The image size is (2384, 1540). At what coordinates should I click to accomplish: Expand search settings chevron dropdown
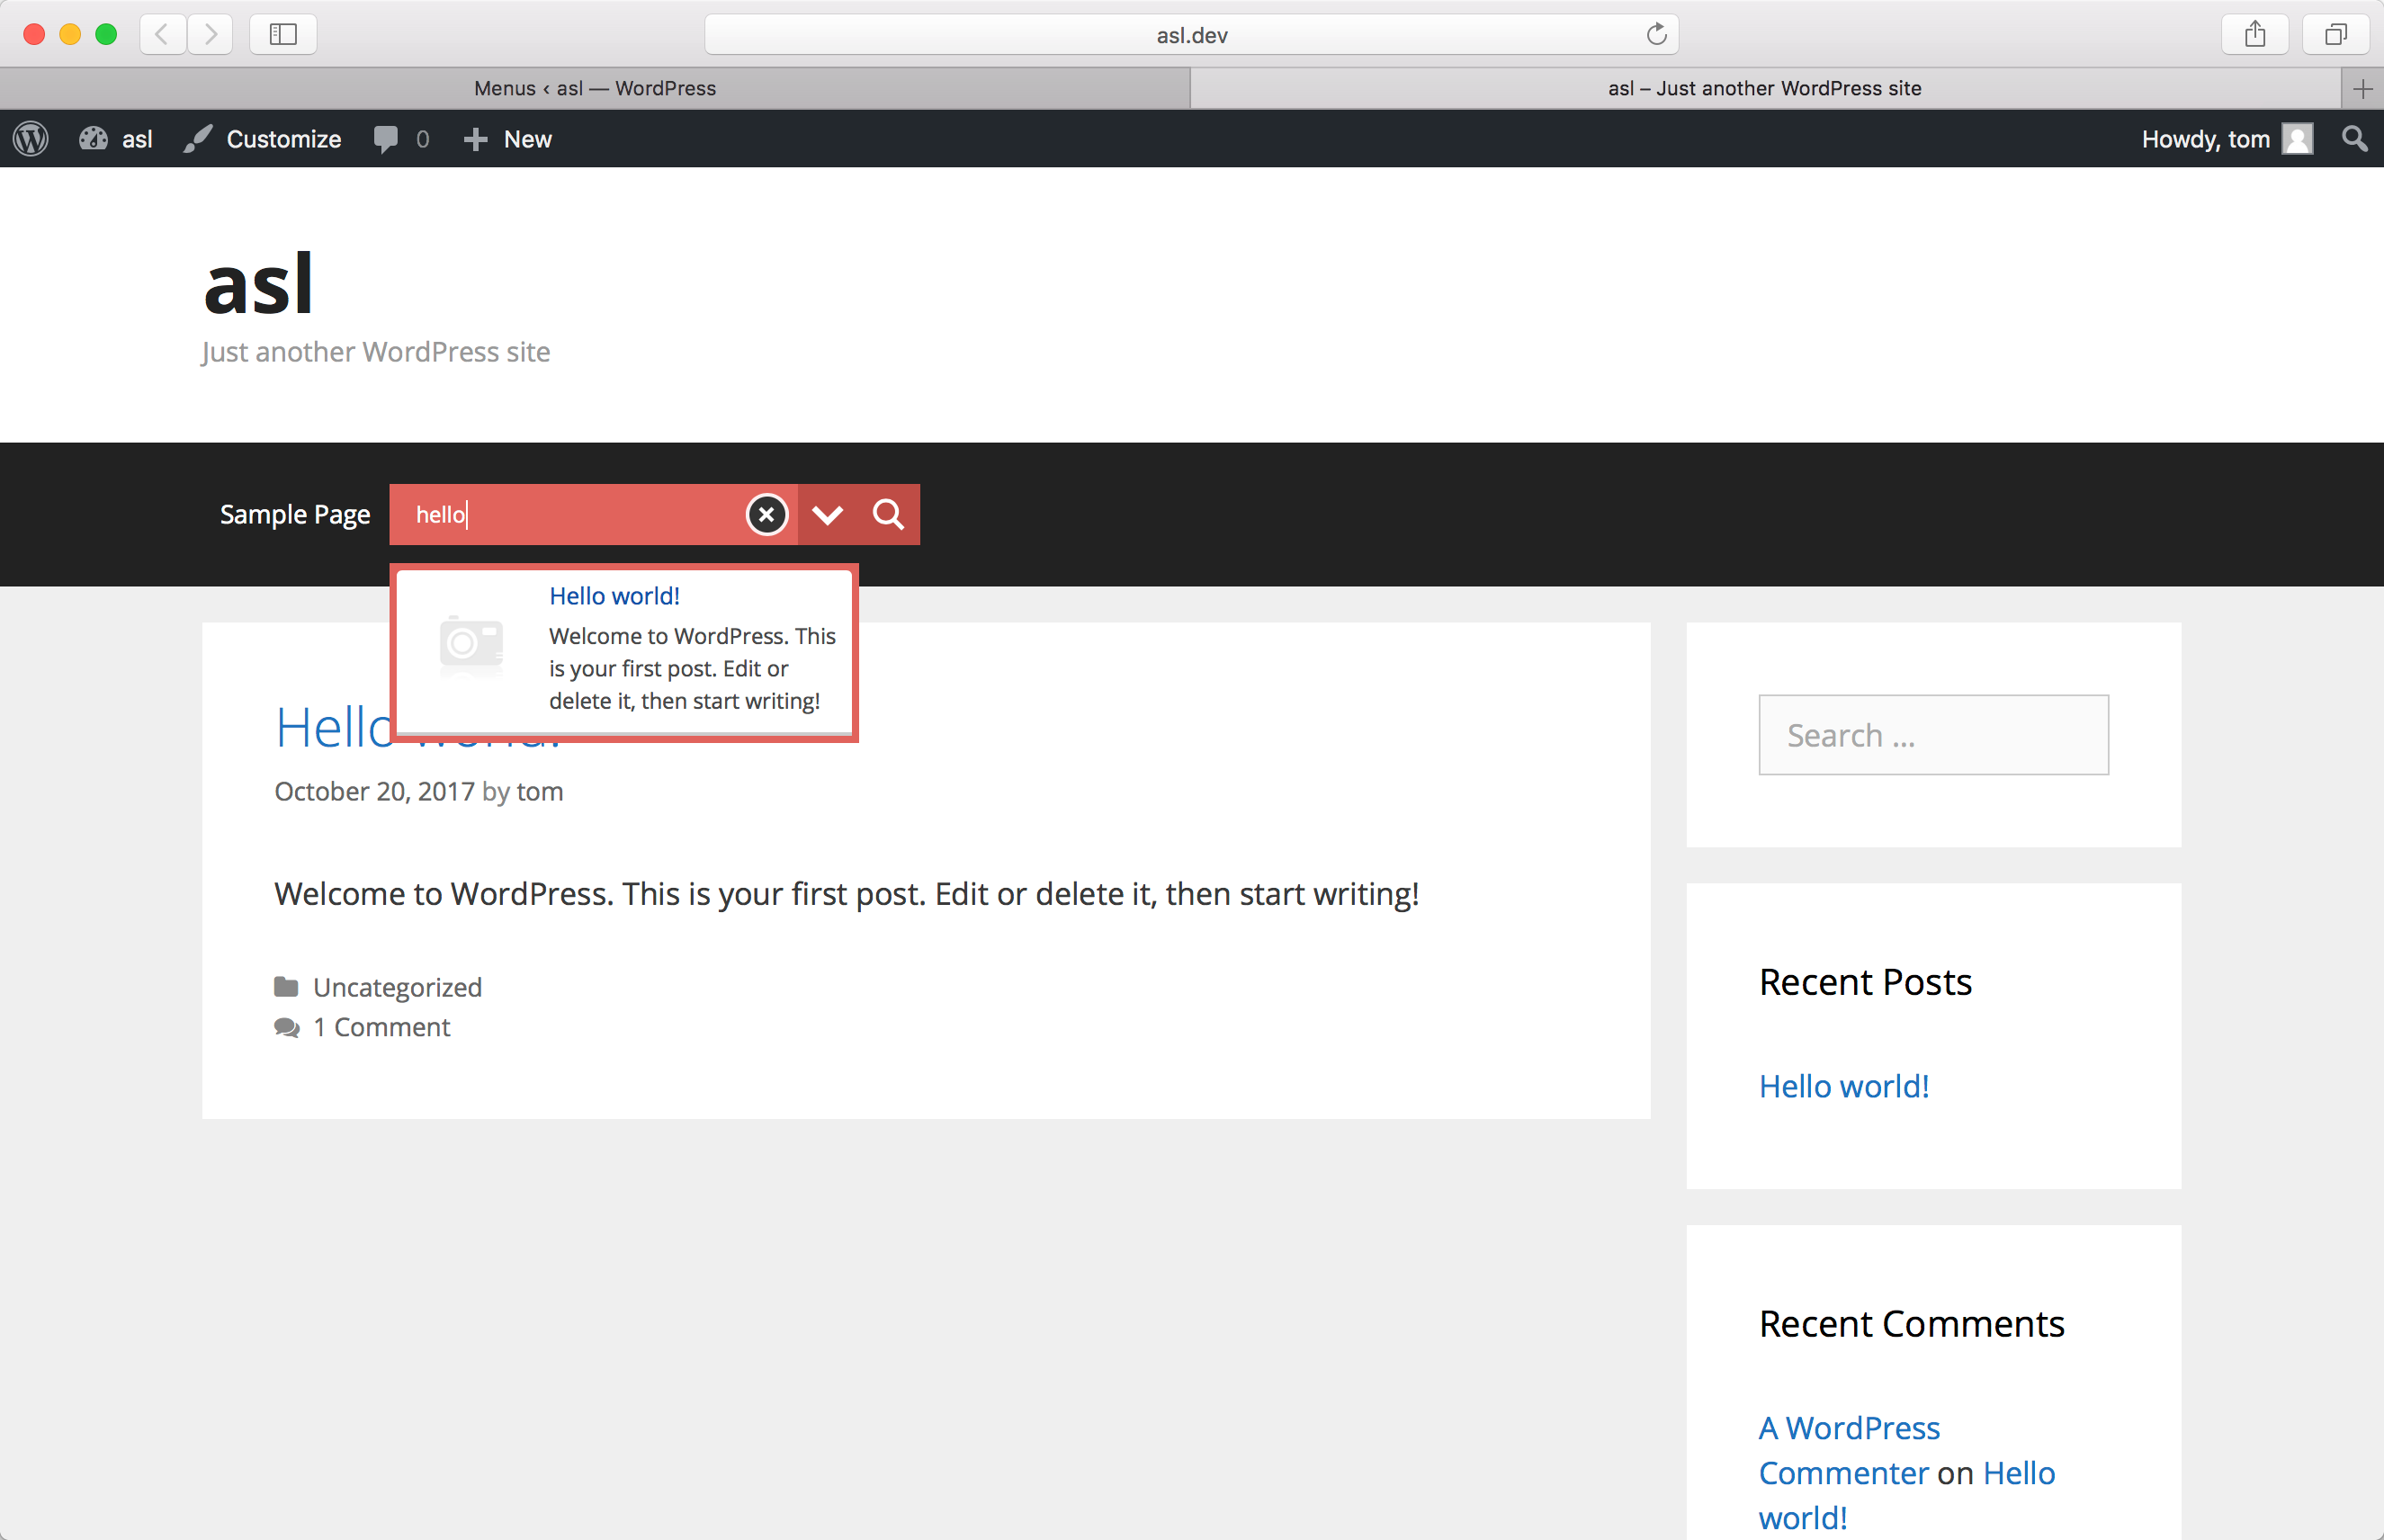[827, 515]
